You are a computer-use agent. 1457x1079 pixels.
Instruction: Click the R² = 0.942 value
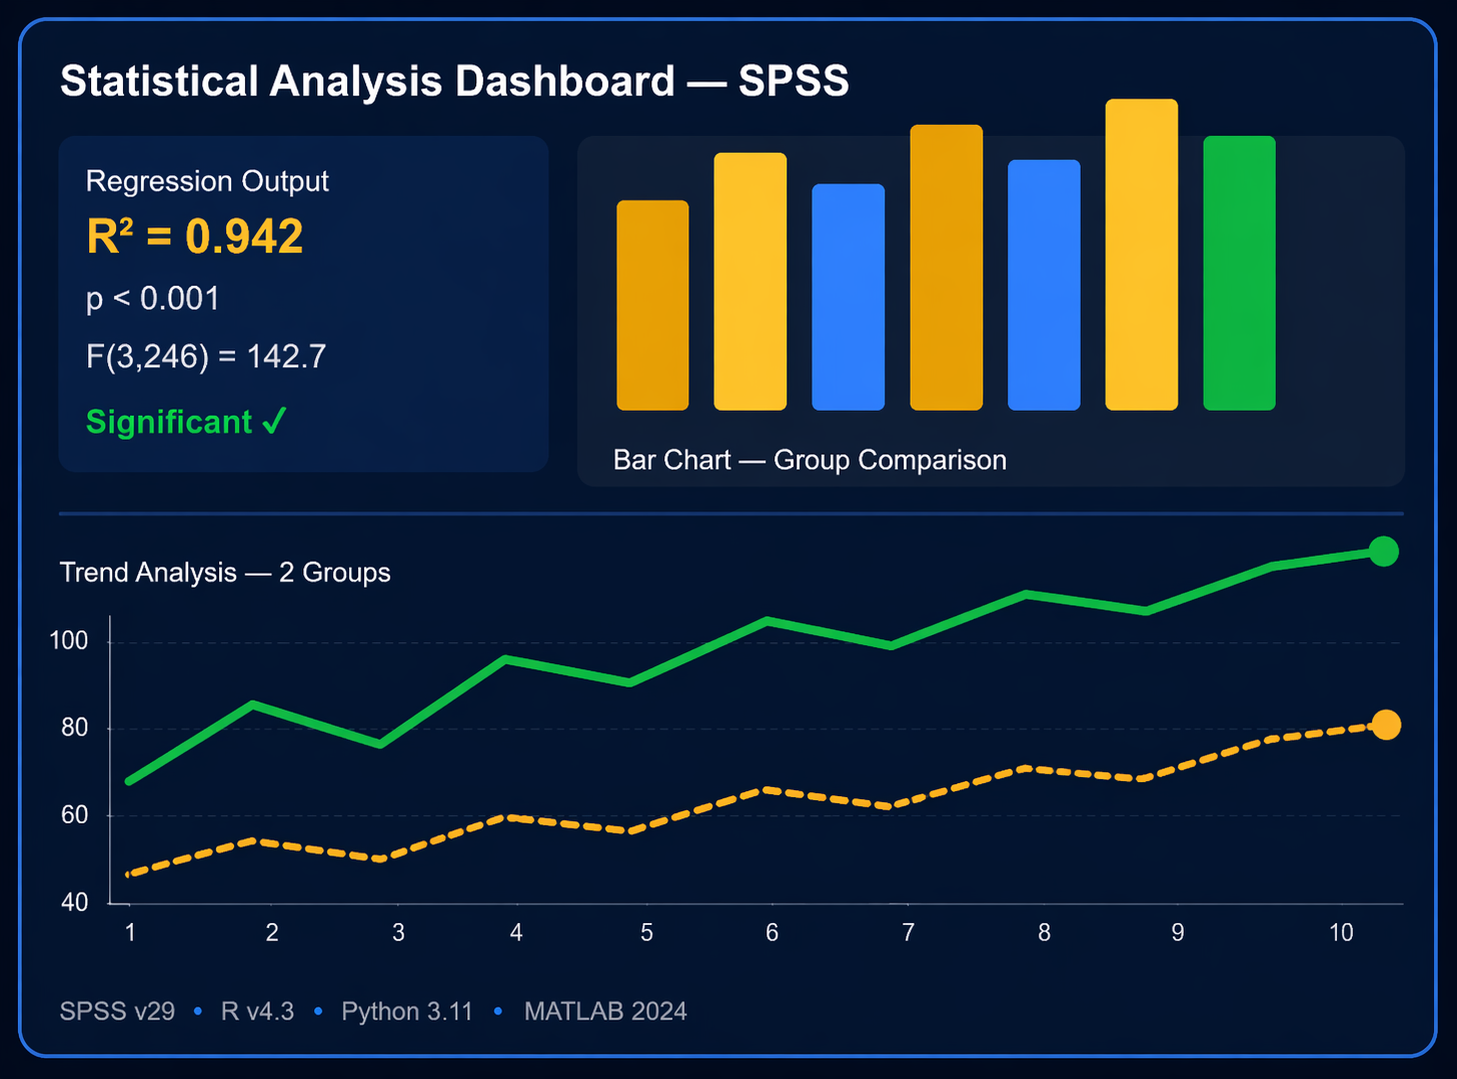coord(194,237)
